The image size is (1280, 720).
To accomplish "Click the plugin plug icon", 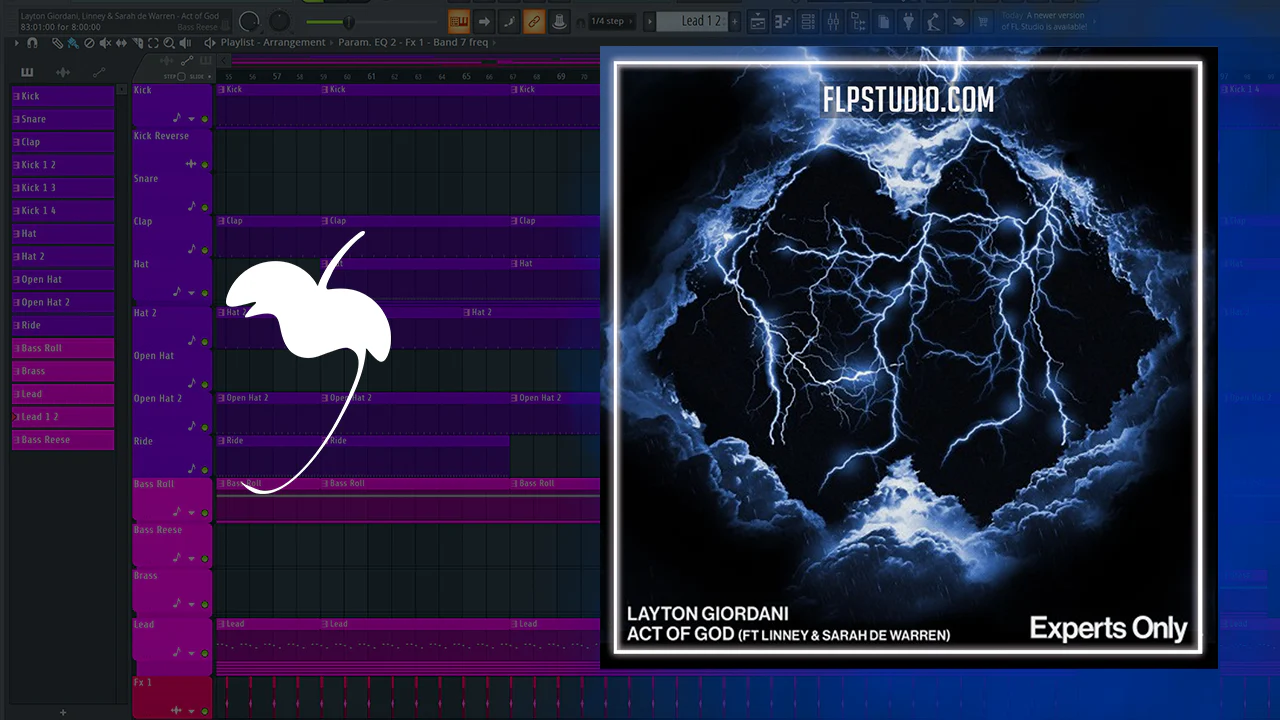I will click(908, 21).
